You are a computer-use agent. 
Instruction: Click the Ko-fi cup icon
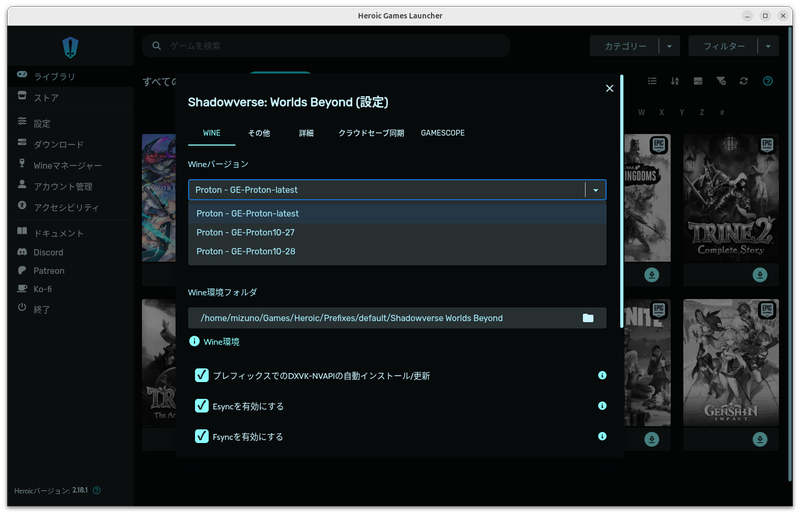pyautogui.click(x=22, y=288)
